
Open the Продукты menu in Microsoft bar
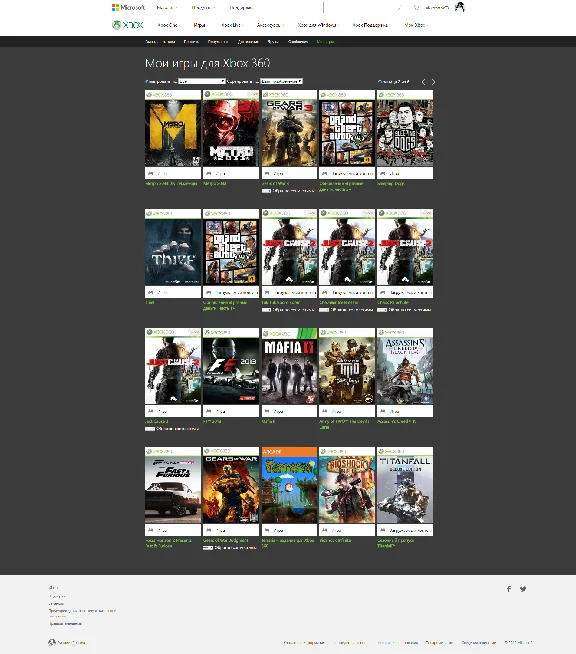[x=203, y=8]
